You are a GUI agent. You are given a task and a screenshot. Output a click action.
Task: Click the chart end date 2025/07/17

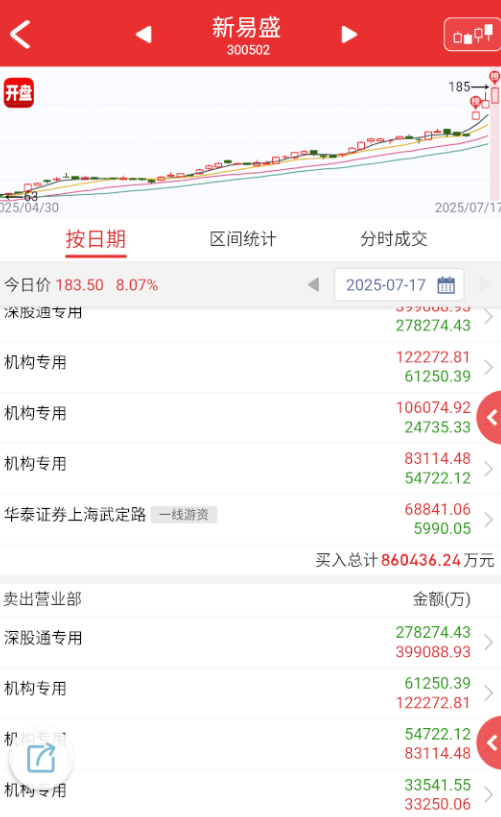tap(468, 208)
